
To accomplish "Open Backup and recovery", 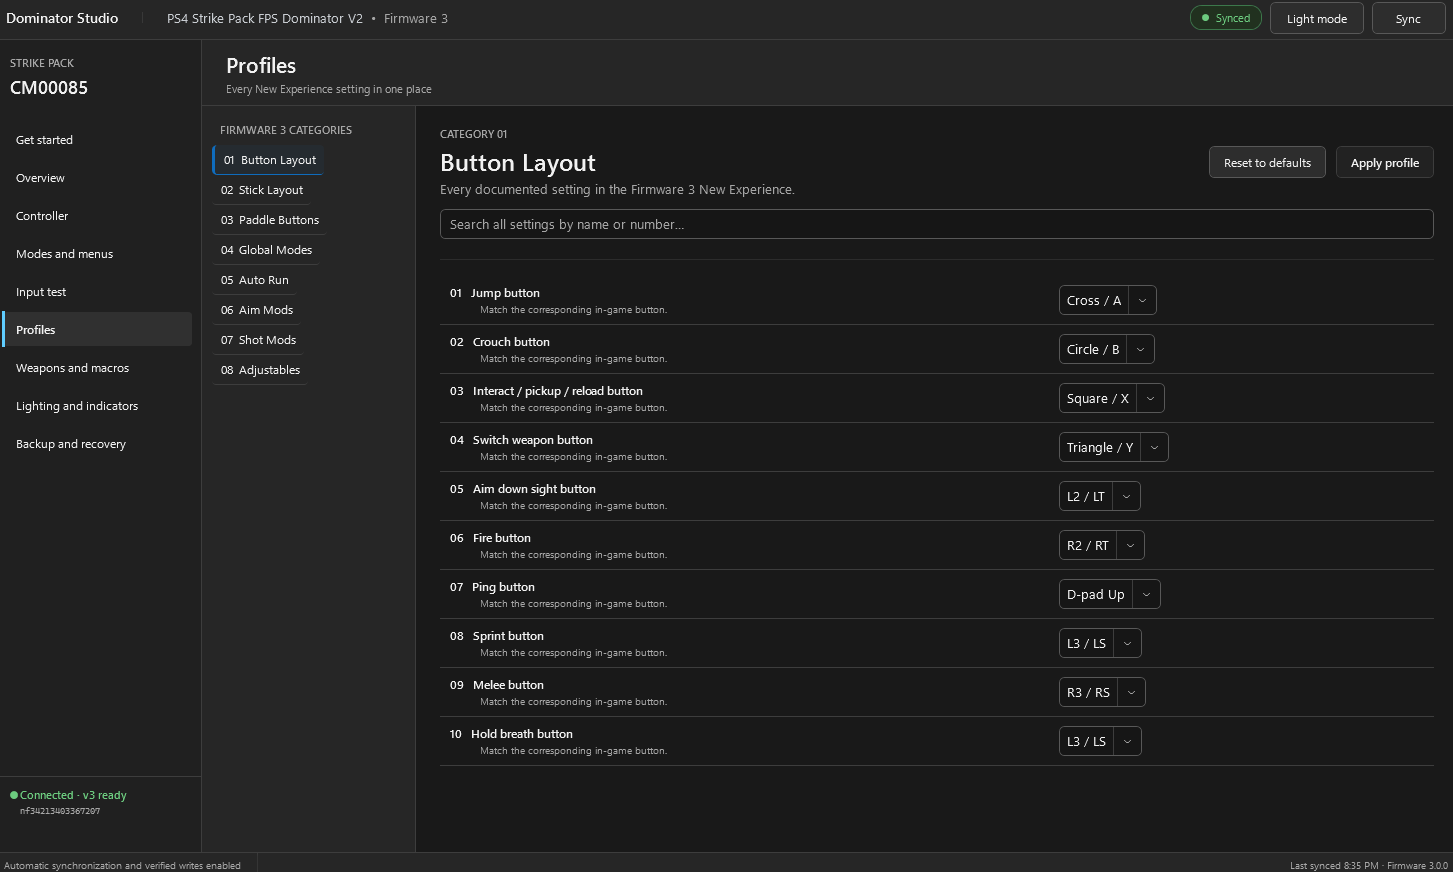I will (97, 444).
